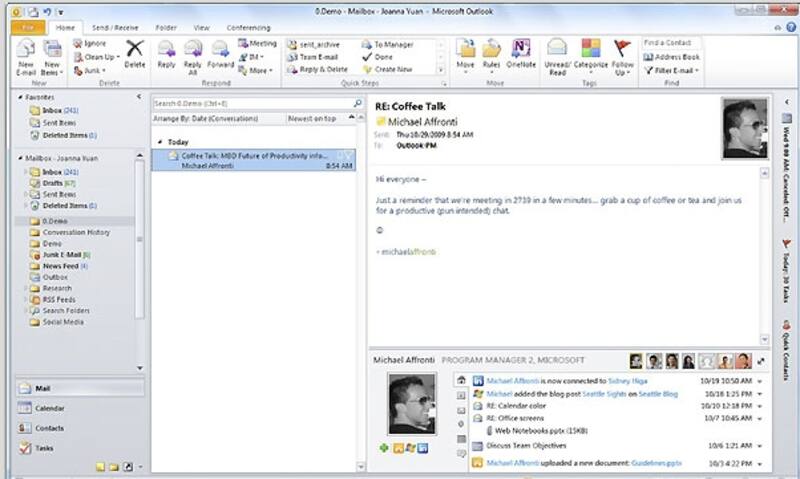Click the Meeting reply icon

(258, 44)
